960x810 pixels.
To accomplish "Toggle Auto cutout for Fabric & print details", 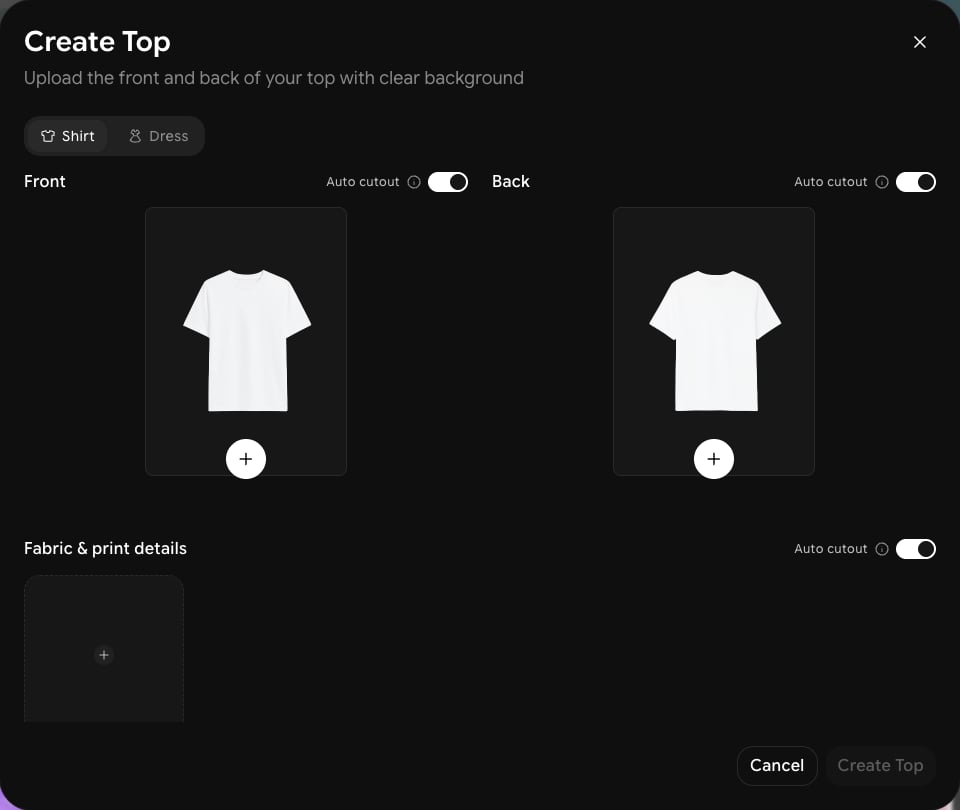I will point(915,549).
